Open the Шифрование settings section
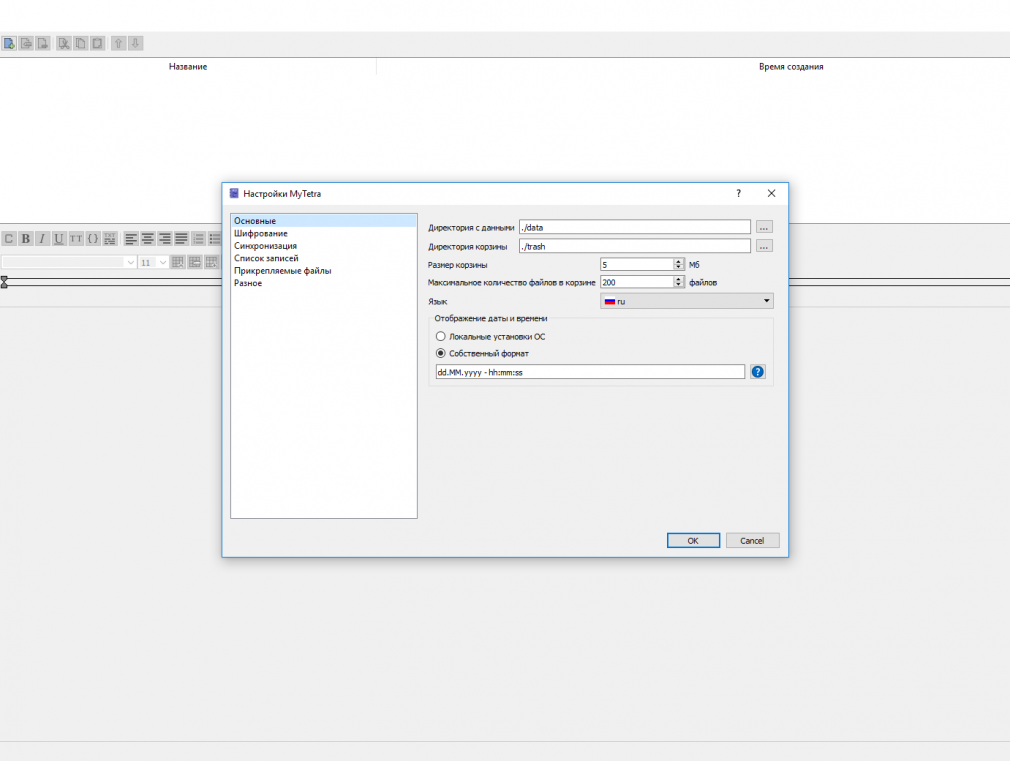This screenshot has width=1010, height=761. click(x=324, y=233)
